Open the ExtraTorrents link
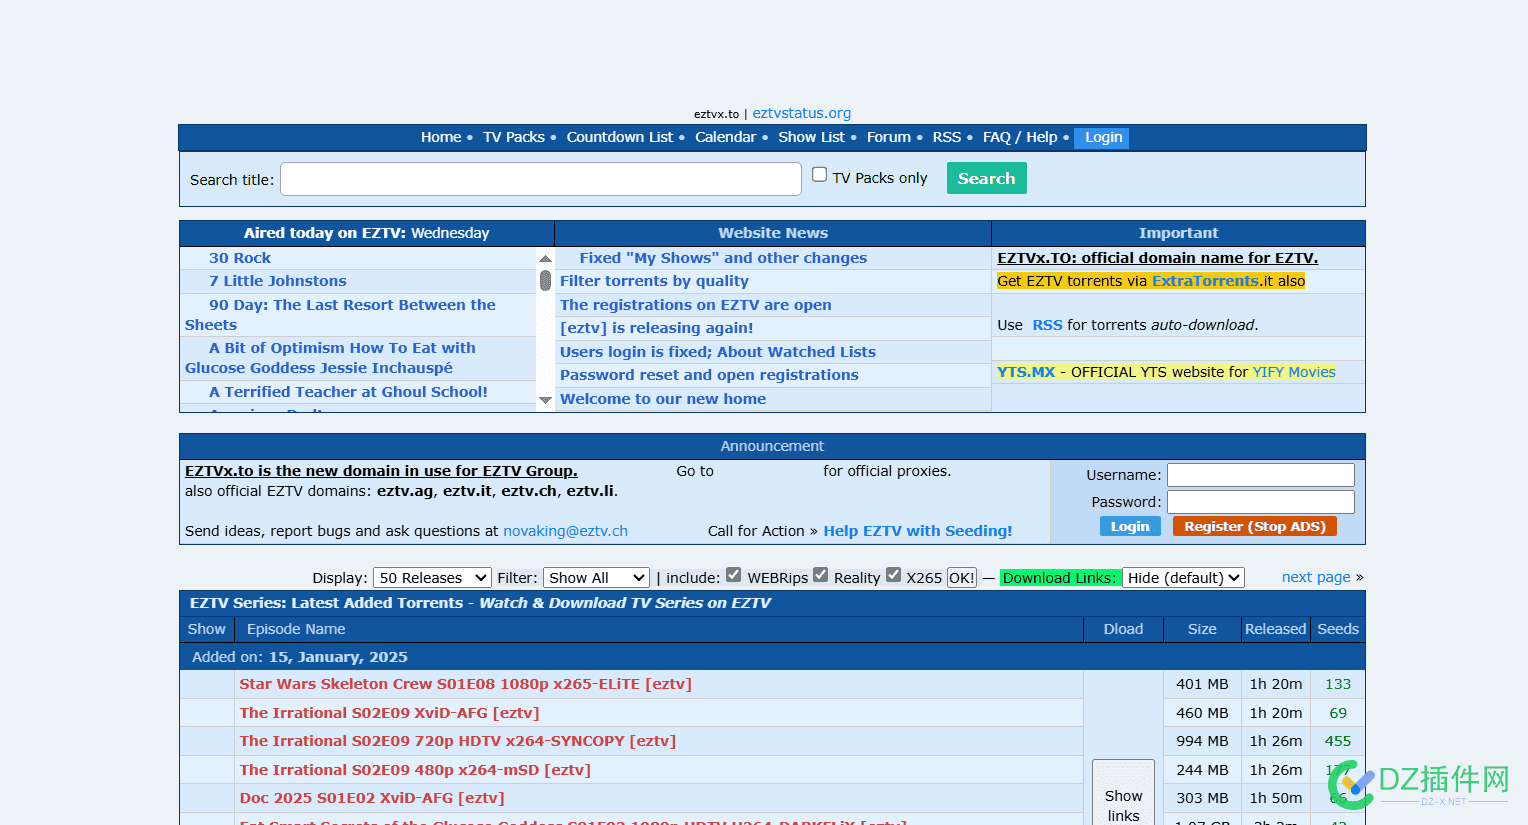 1205,281
